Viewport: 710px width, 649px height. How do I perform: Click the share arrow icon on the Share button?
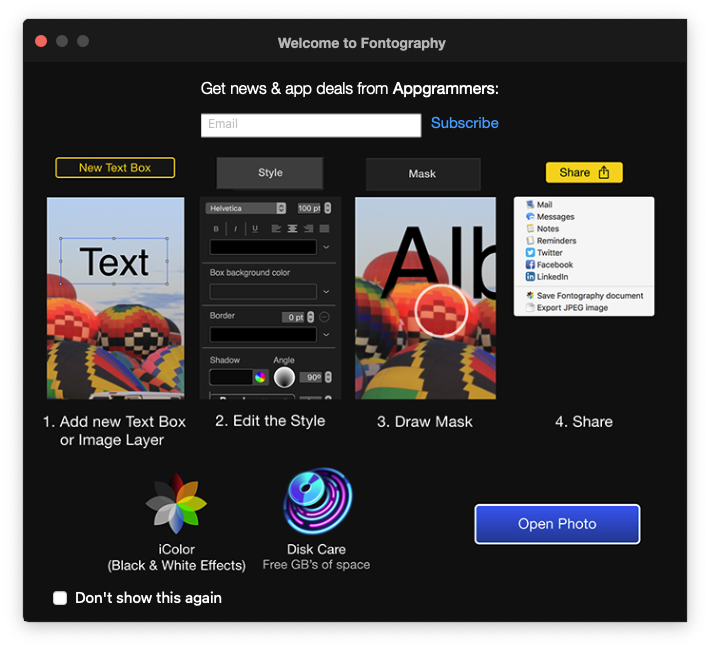[x=604, y=173]
